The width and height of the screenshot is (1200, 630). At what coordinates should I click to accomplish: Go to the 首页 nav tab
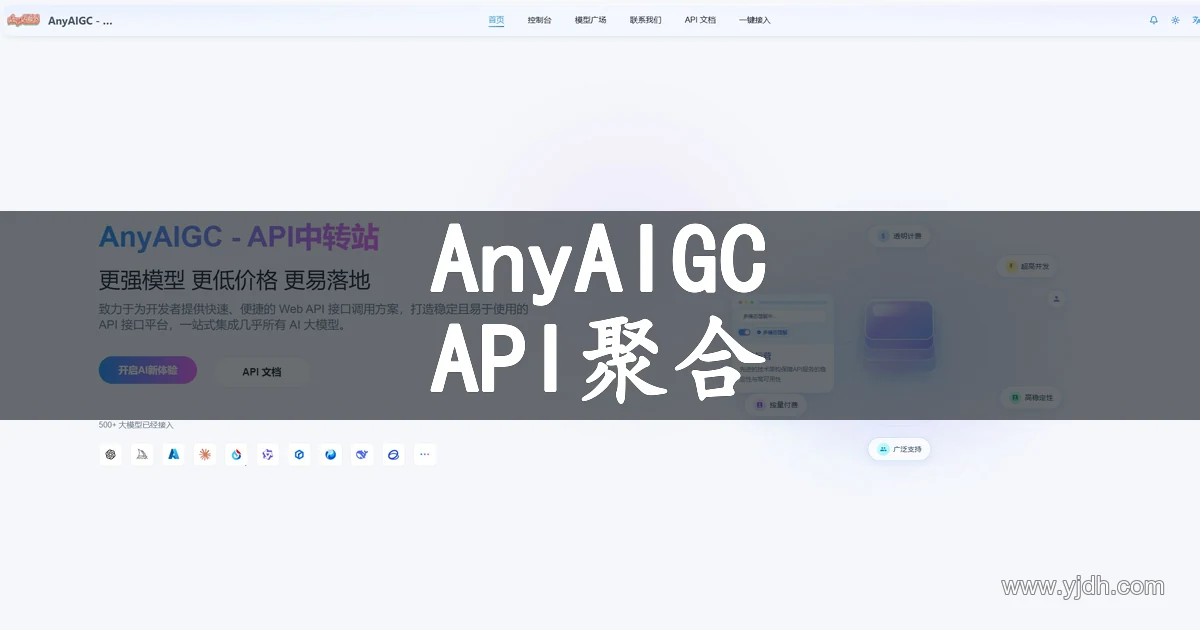pos(496,20)
